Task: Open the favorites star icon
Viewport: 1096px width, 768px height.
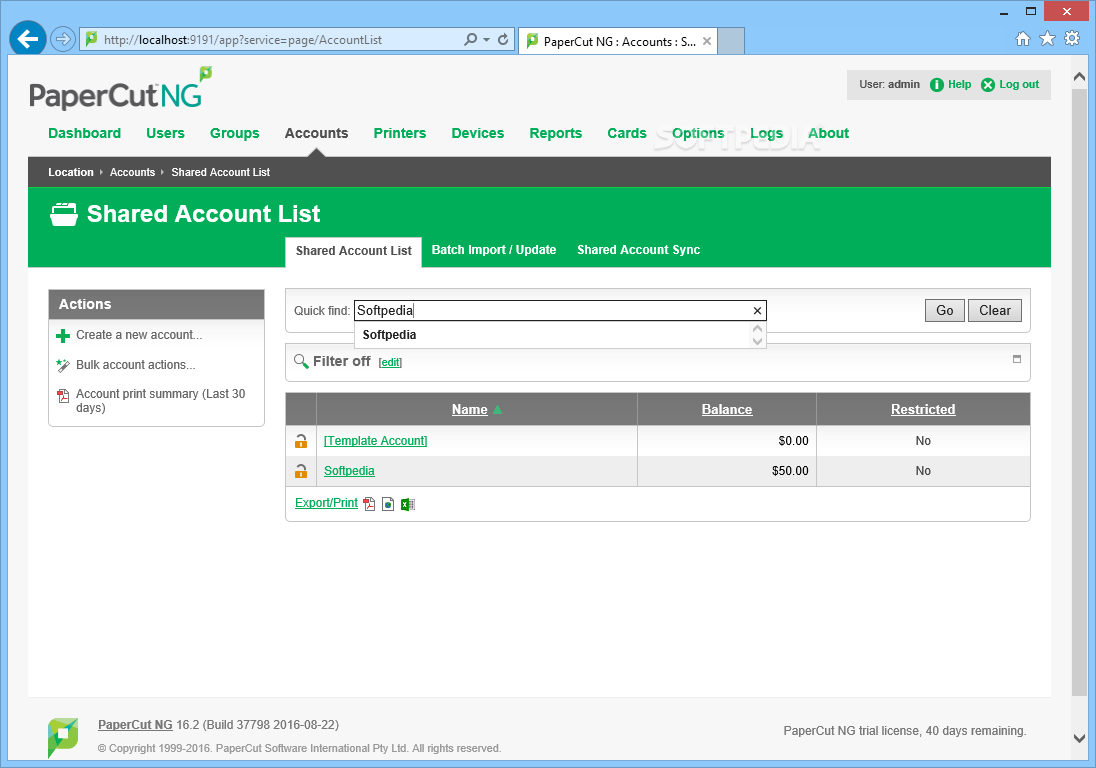Action: (x=1047, y=38)
